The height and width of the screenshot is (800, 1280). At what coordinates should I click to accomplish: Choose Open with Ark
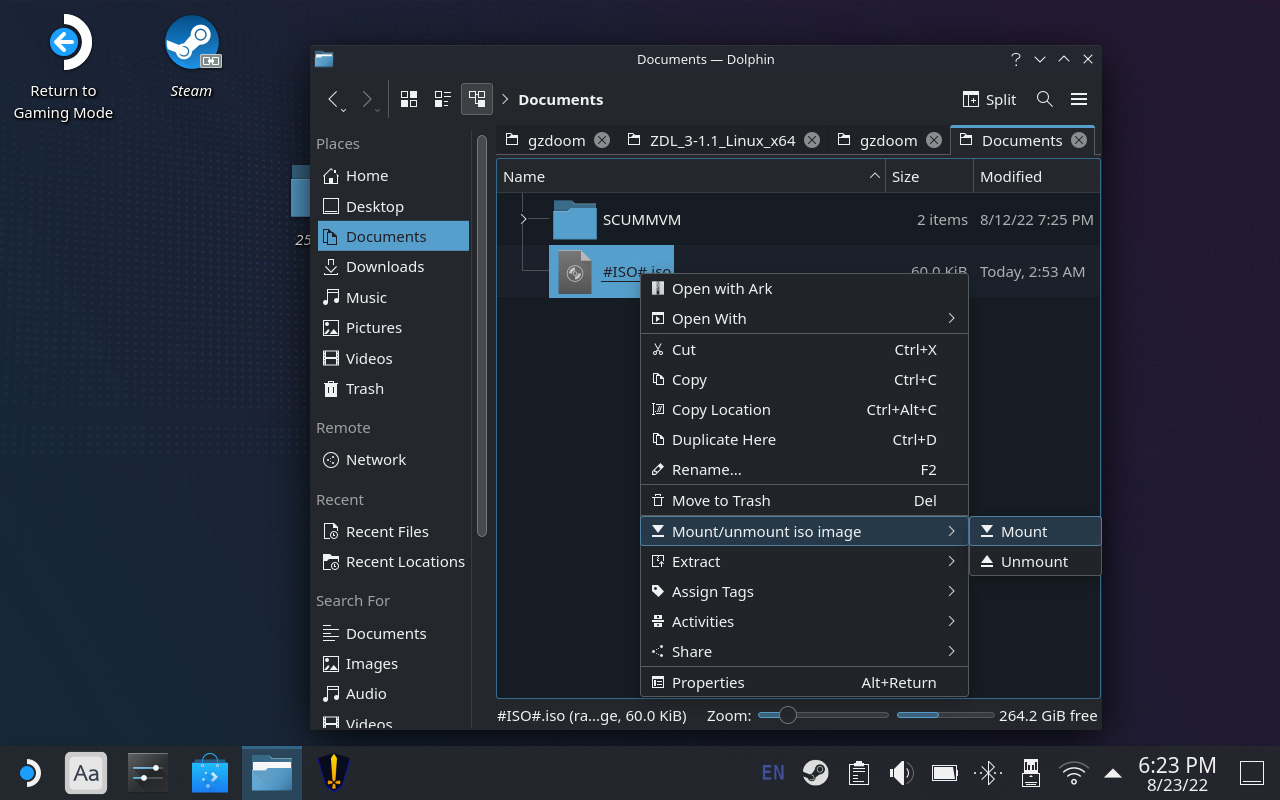(804, 289)
